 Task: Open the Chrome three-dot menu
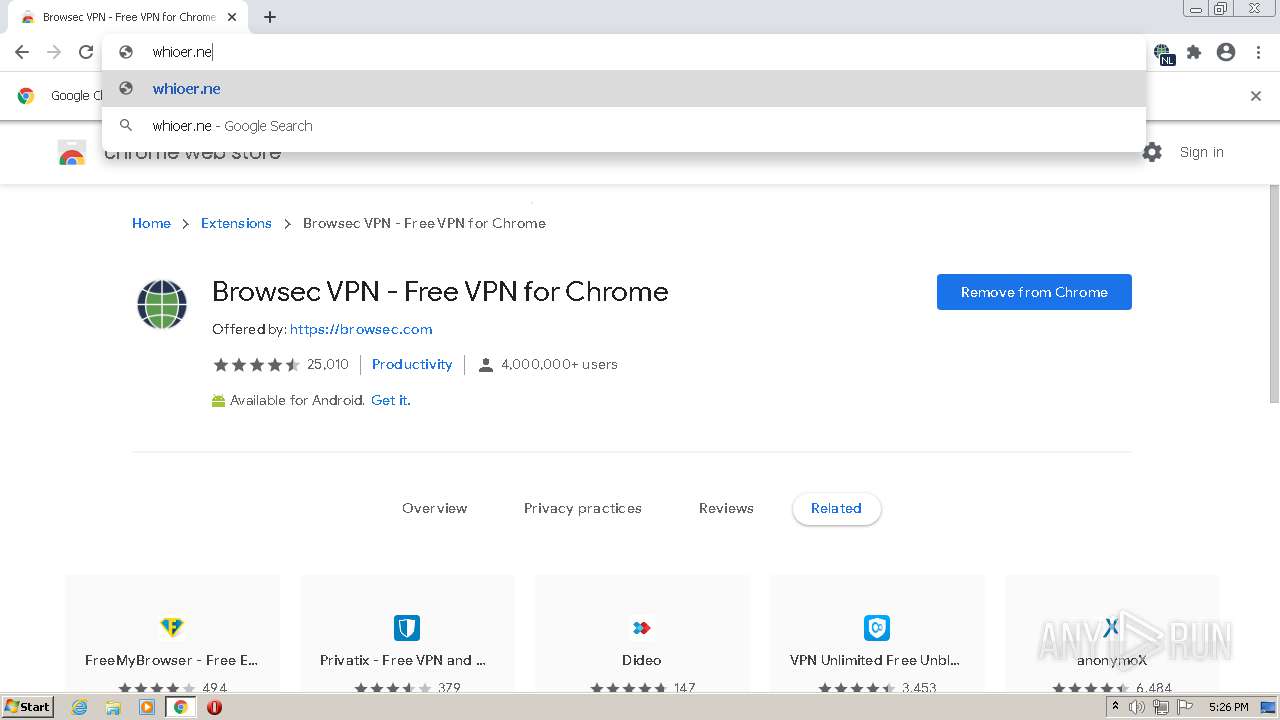point(1258,52)
